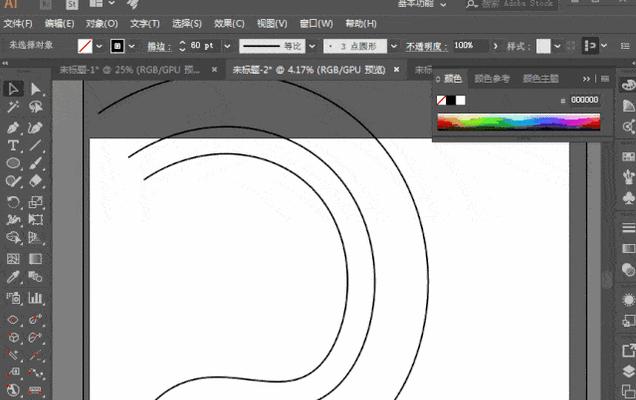Switch to the 颜色参考 panel tab
Screen dimensions: 636x400
(x=492, y=79)
